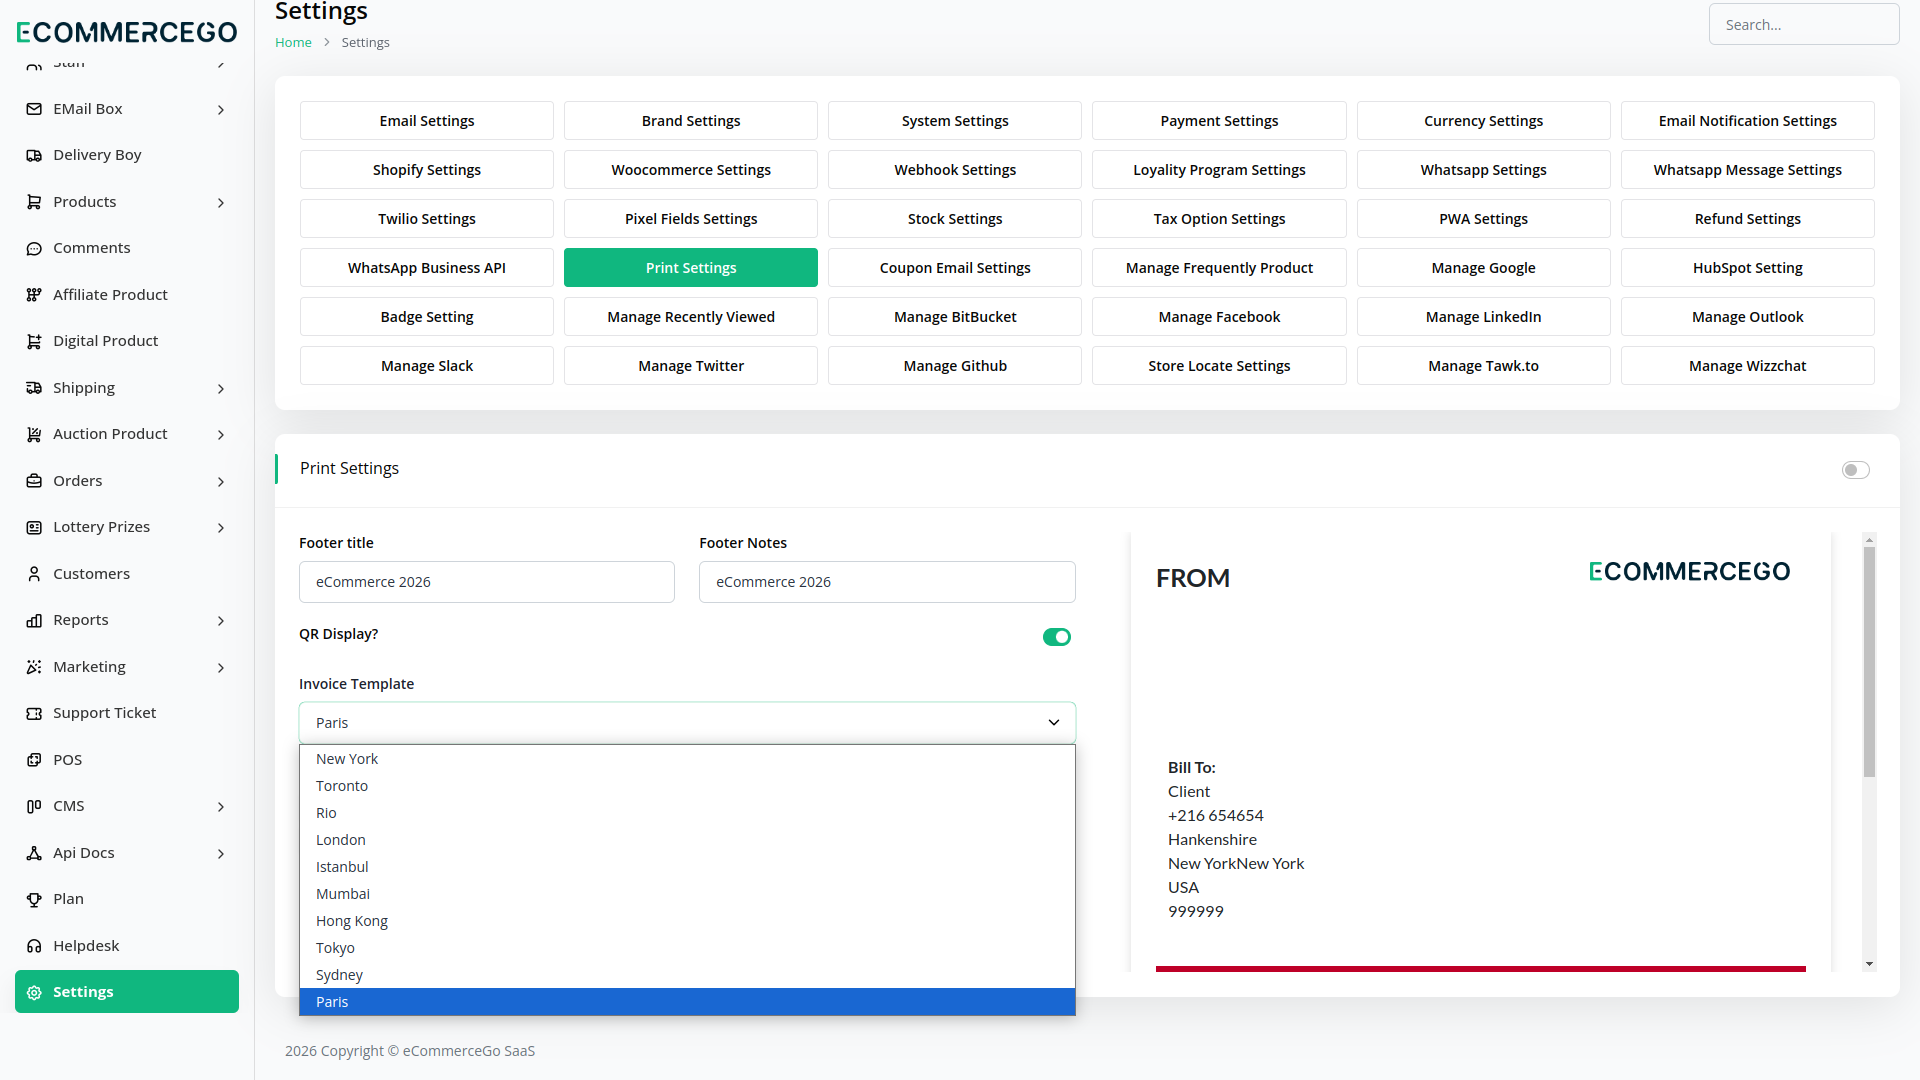Image resolution: width=1920 pixels, height=1080 pixels.
Task: Expand the Reports submenu chevron
Action: click(221, 621)
